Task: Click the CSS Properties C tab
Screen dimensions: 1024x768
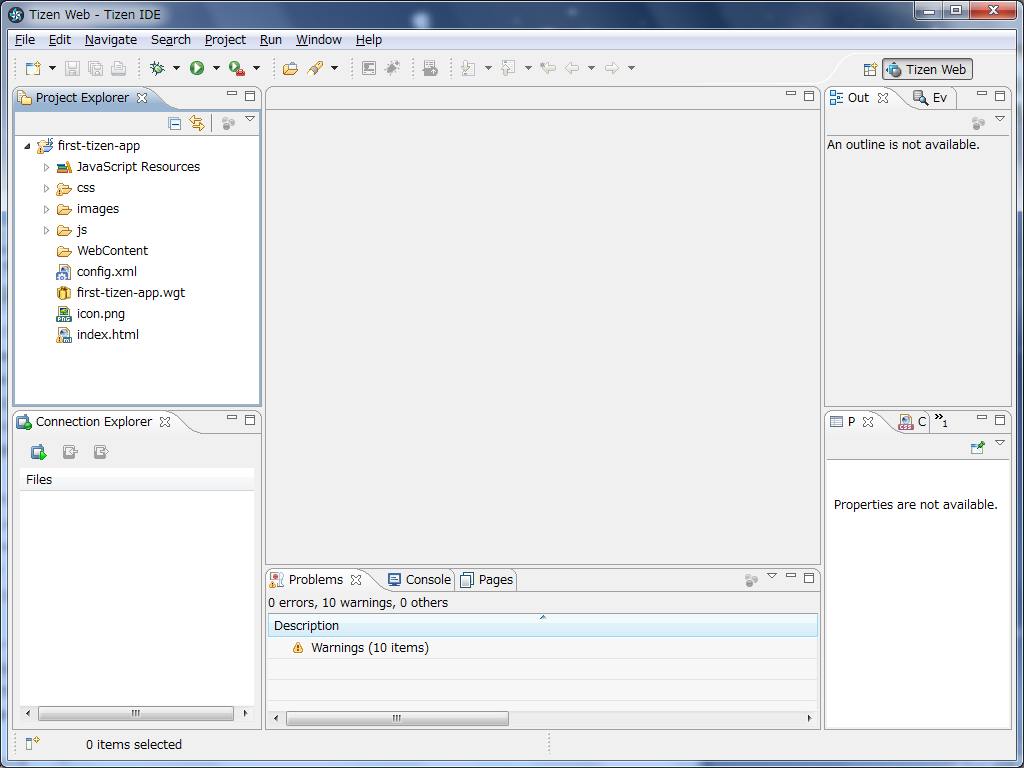Action: [914, 422]
